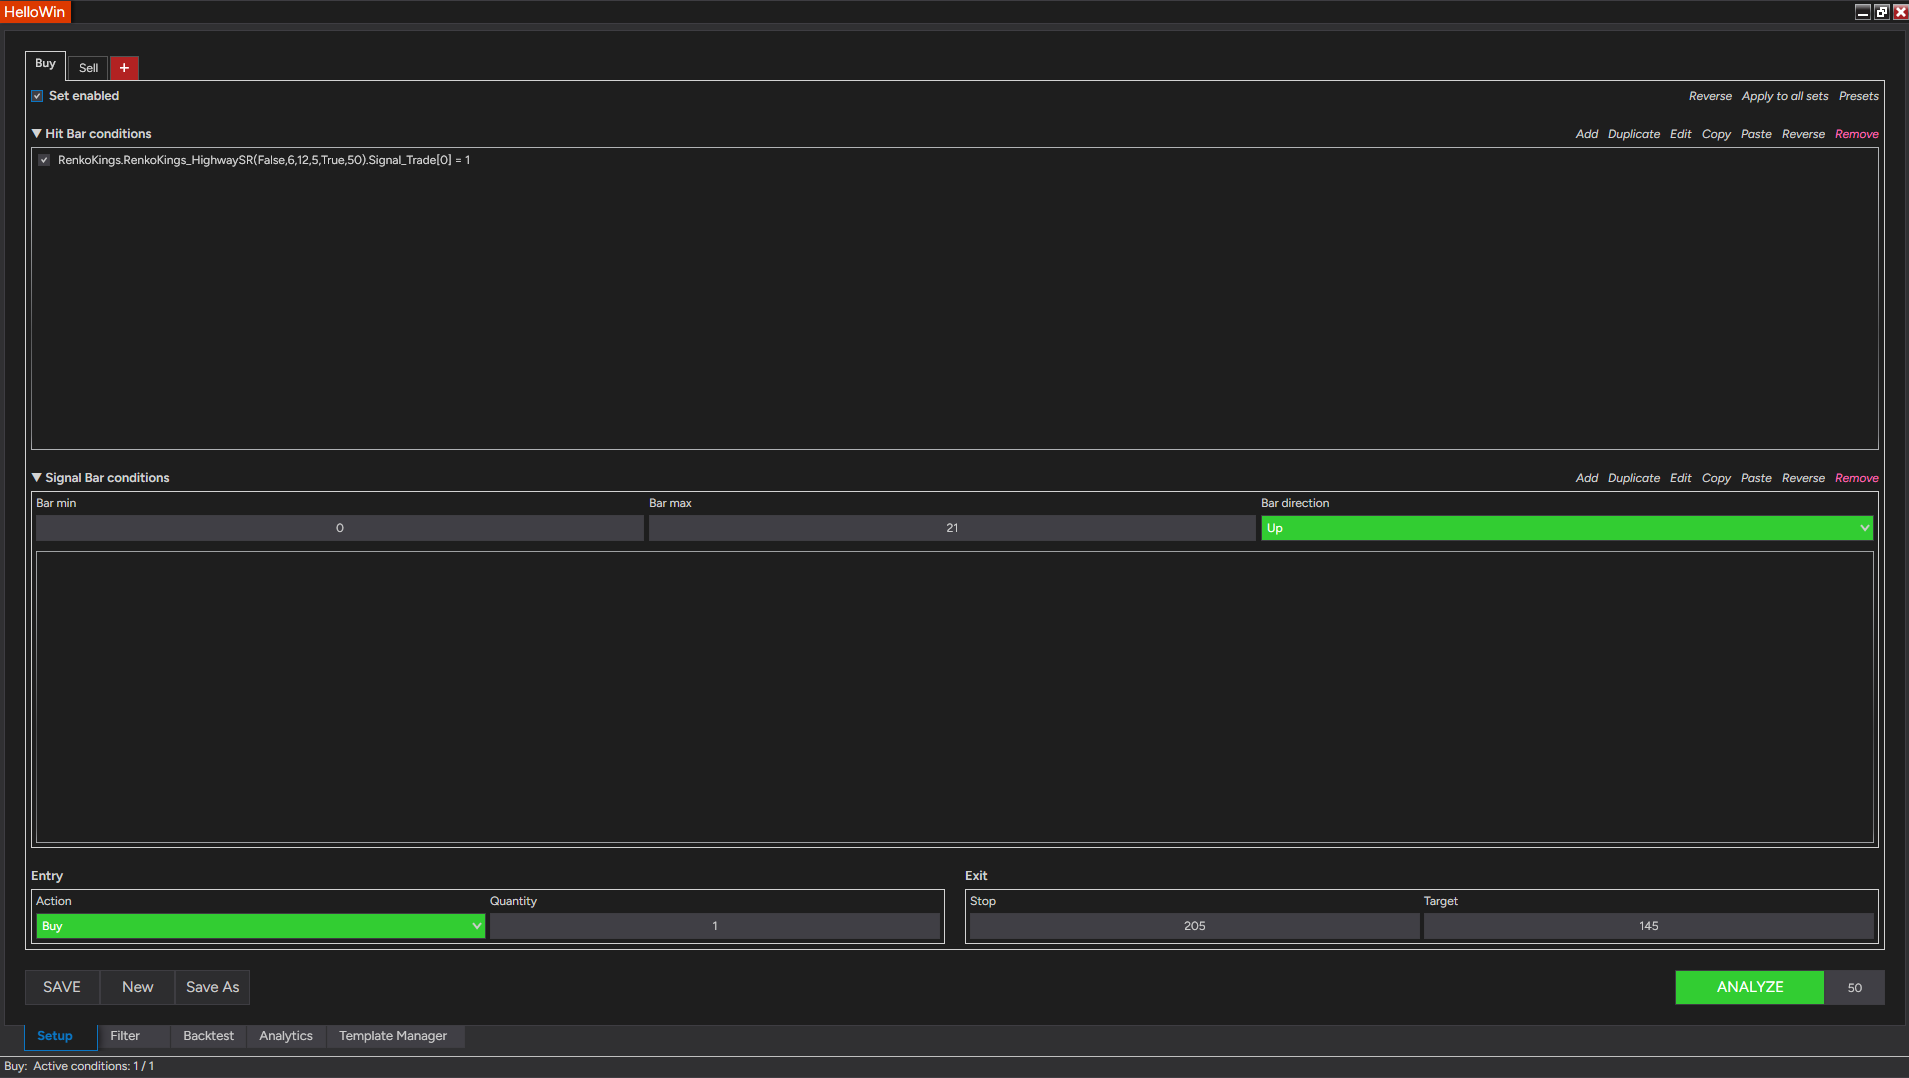Open Presets link

click(1858, 96)
